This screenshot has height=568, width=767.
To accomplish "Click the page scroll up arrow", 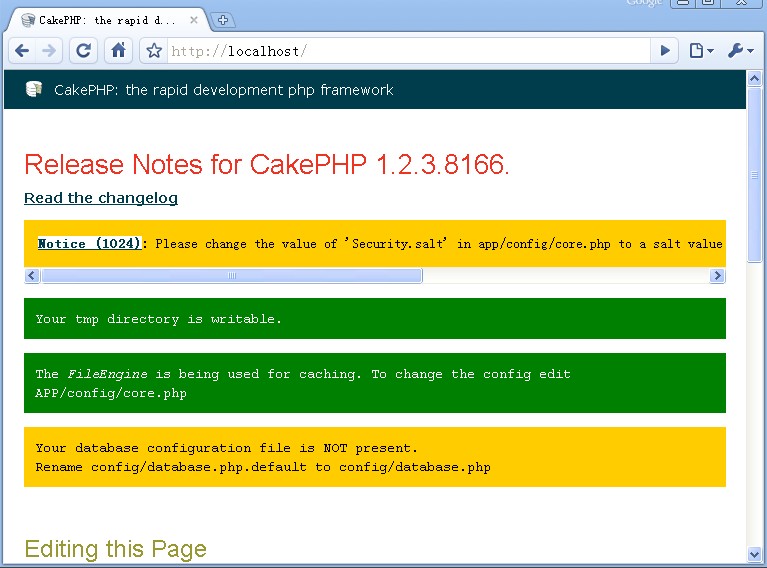I will 754,78.
